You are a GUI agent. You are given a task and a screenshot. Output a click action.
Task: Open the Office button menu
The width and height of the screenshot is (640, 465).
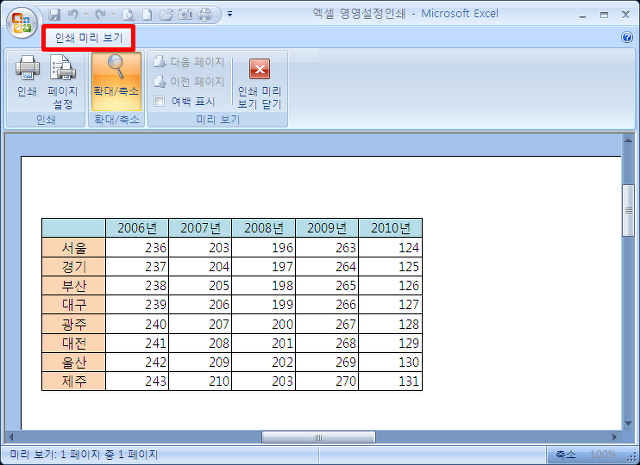click(22, 22)
